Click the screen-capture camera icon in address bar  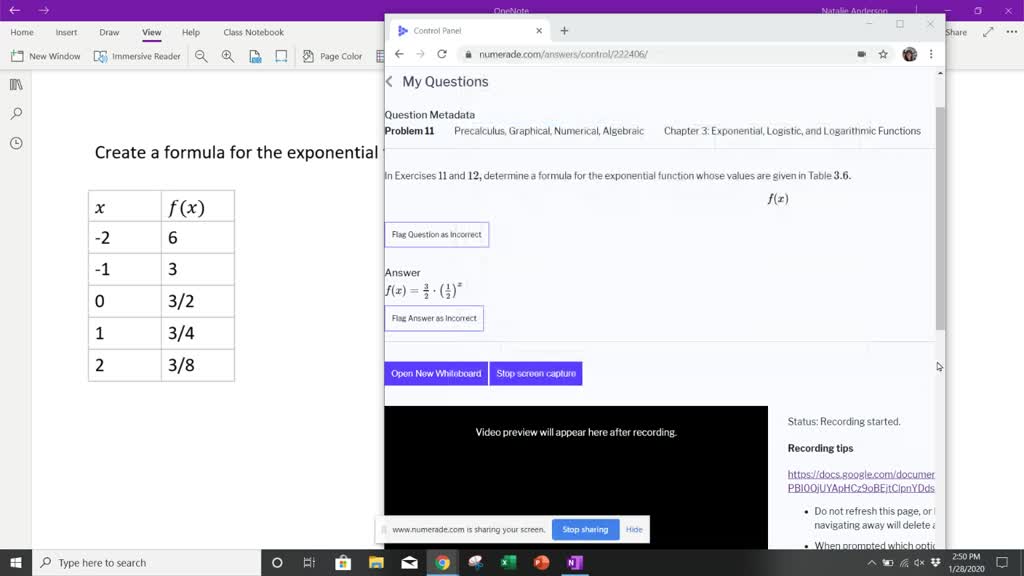pos(861,54)
